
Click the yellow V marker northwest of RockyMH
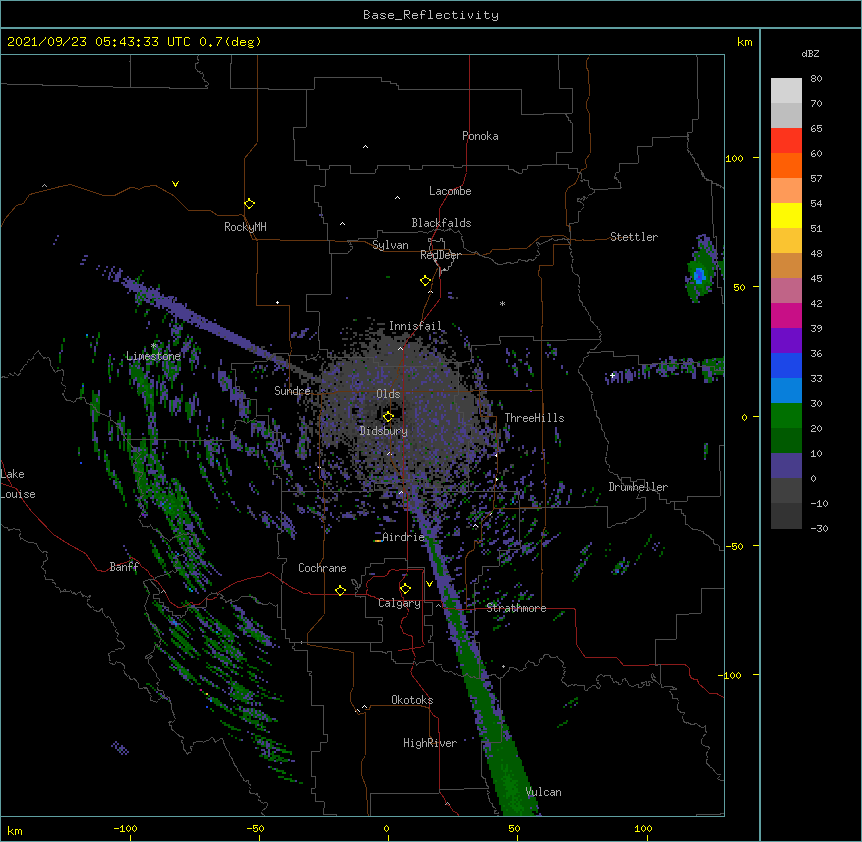175,184
